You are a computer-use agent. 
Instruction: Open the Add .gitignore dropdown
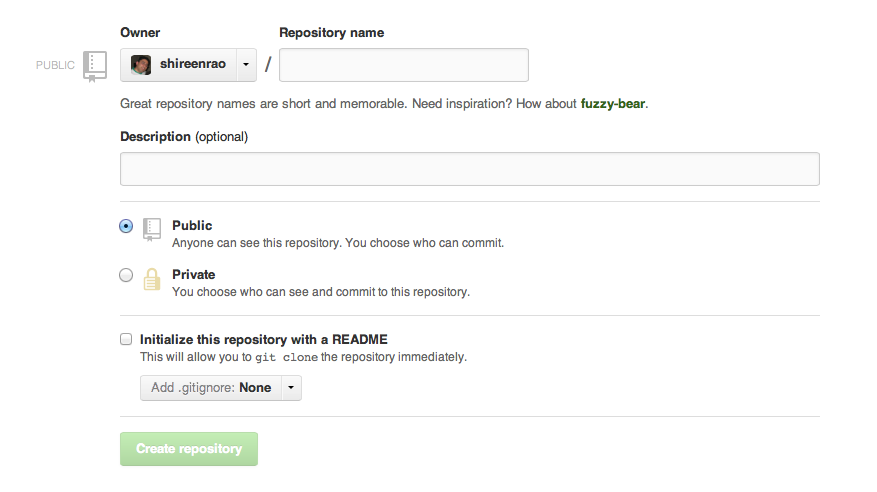pyautogui.click(x=211, y=388)
